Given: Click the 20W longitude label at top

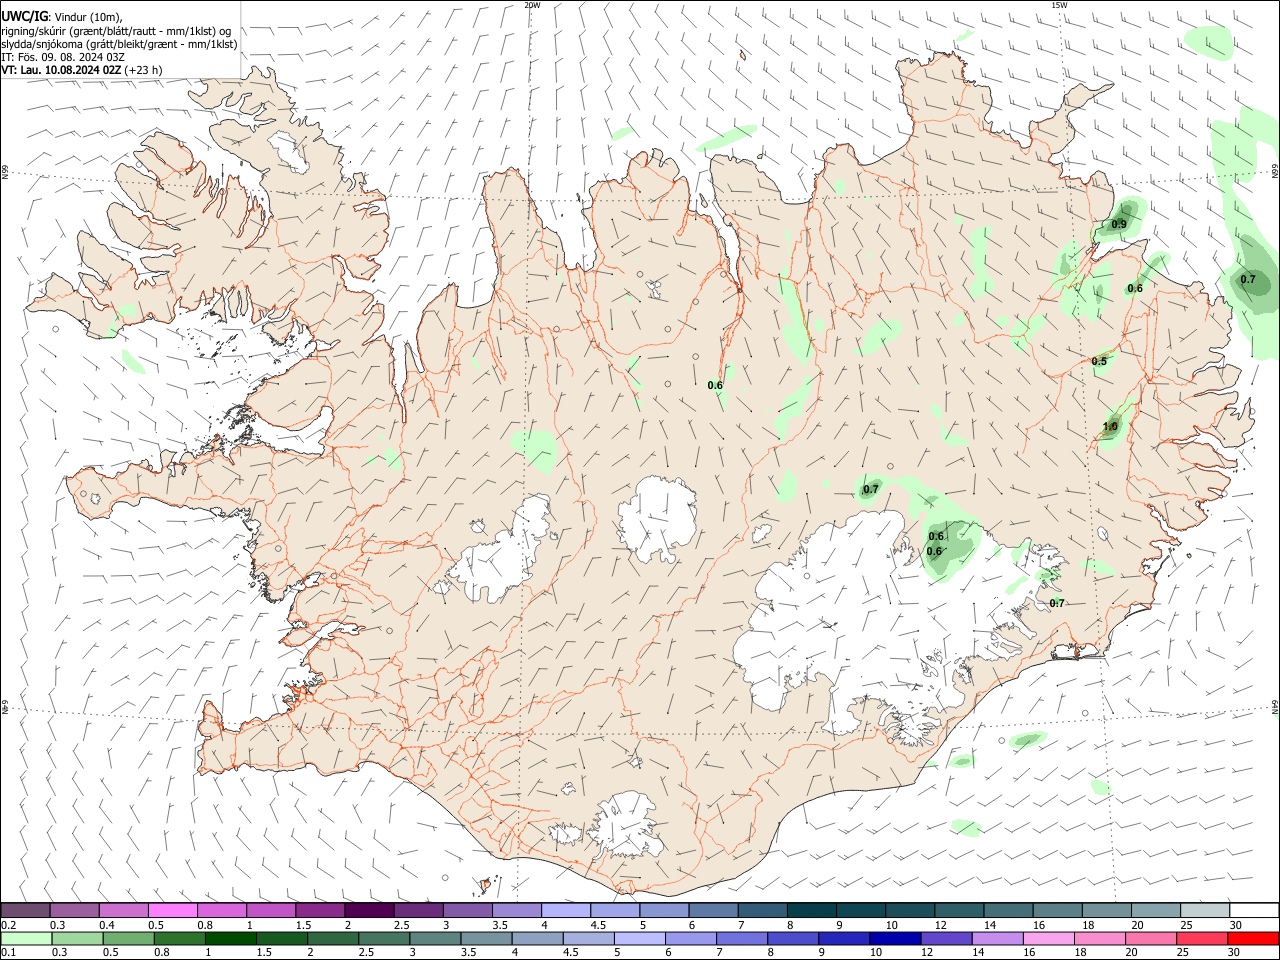Looking at the screenshot, I should point(532,5).
